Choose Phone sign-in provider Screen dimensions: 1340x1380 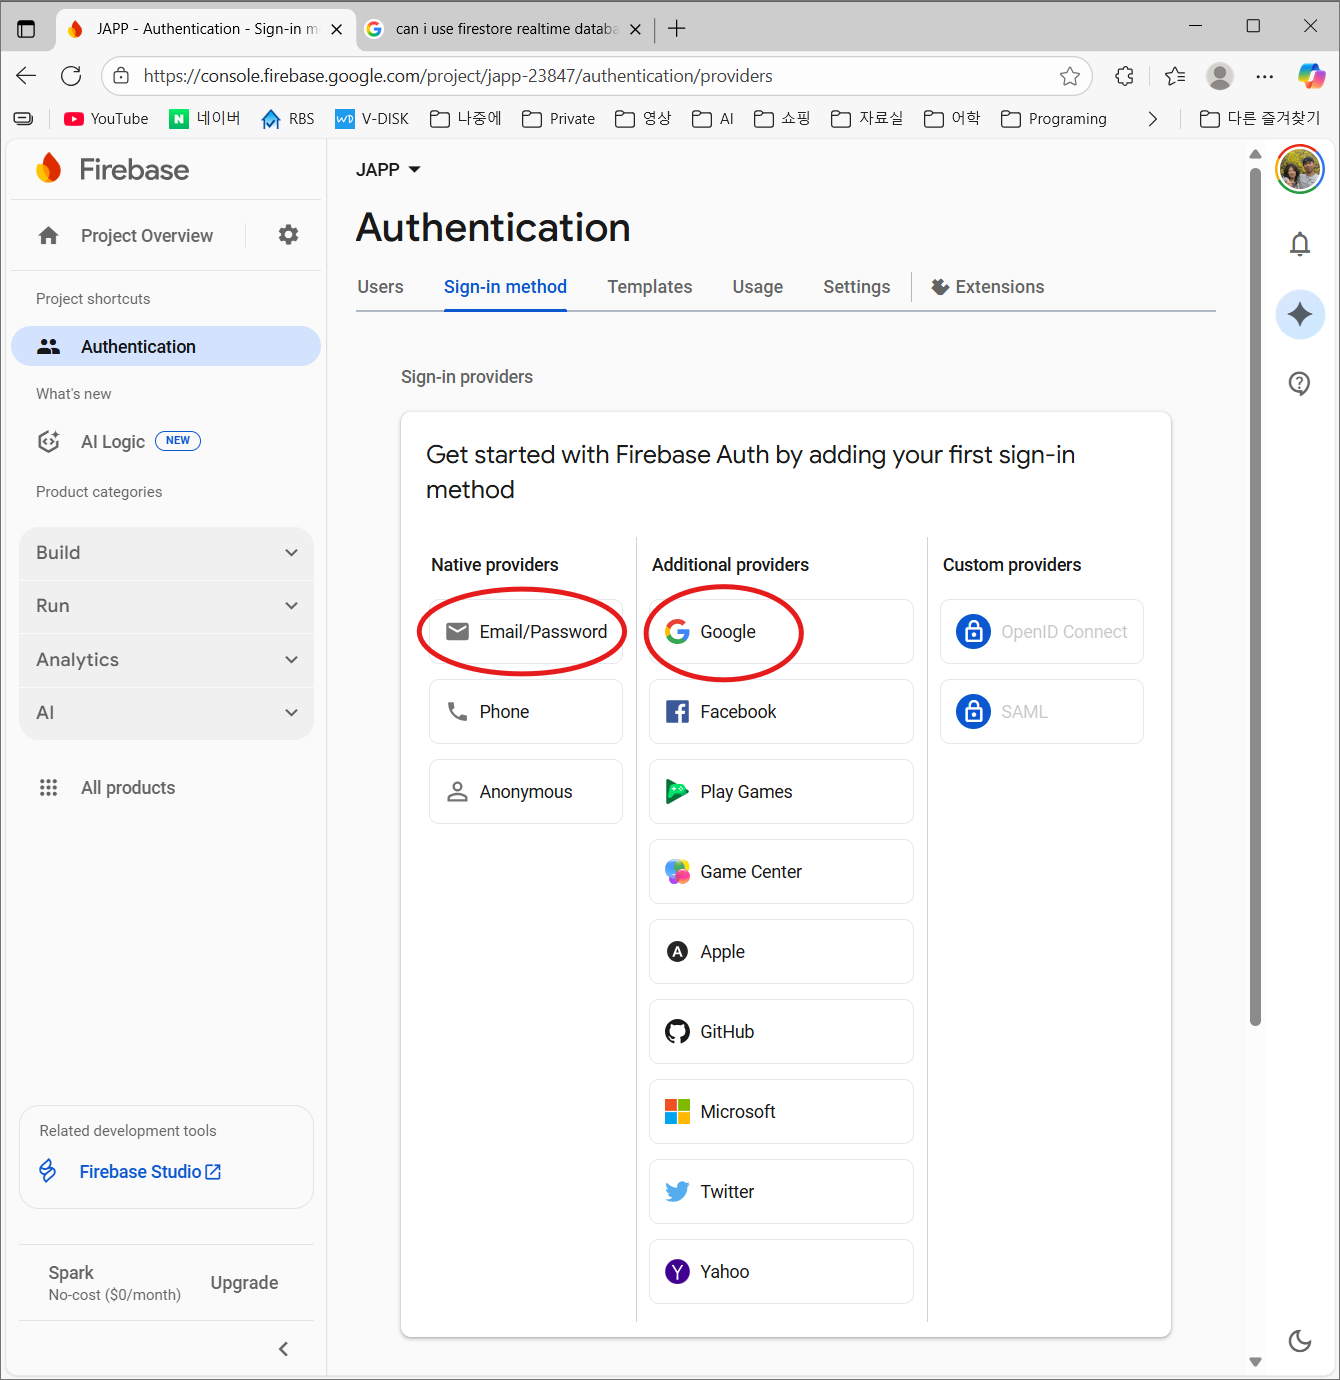tap(526, 712)
